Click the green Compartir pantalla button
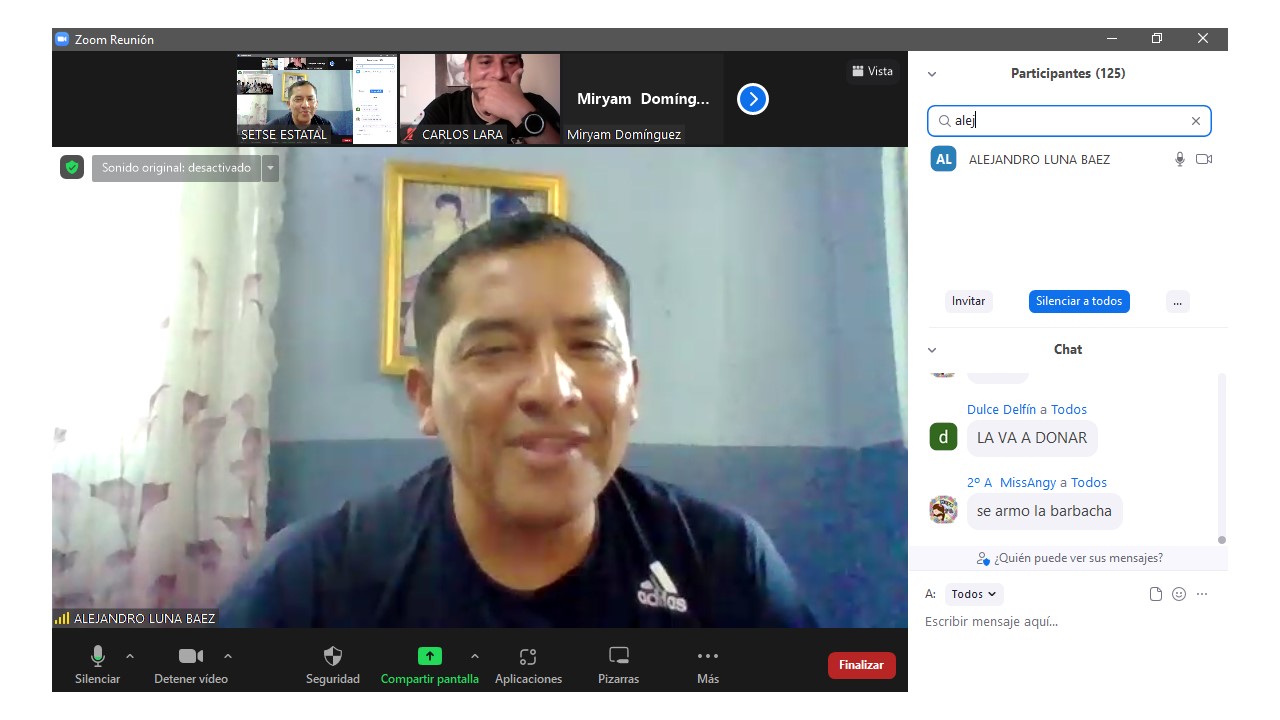The image size is (1280, 720). coord(429,665)
